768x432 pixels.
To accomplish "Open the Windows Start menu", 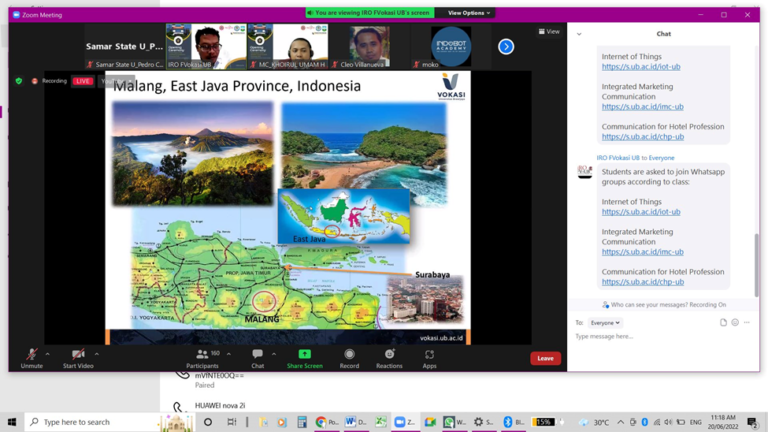I will [12, 422].
